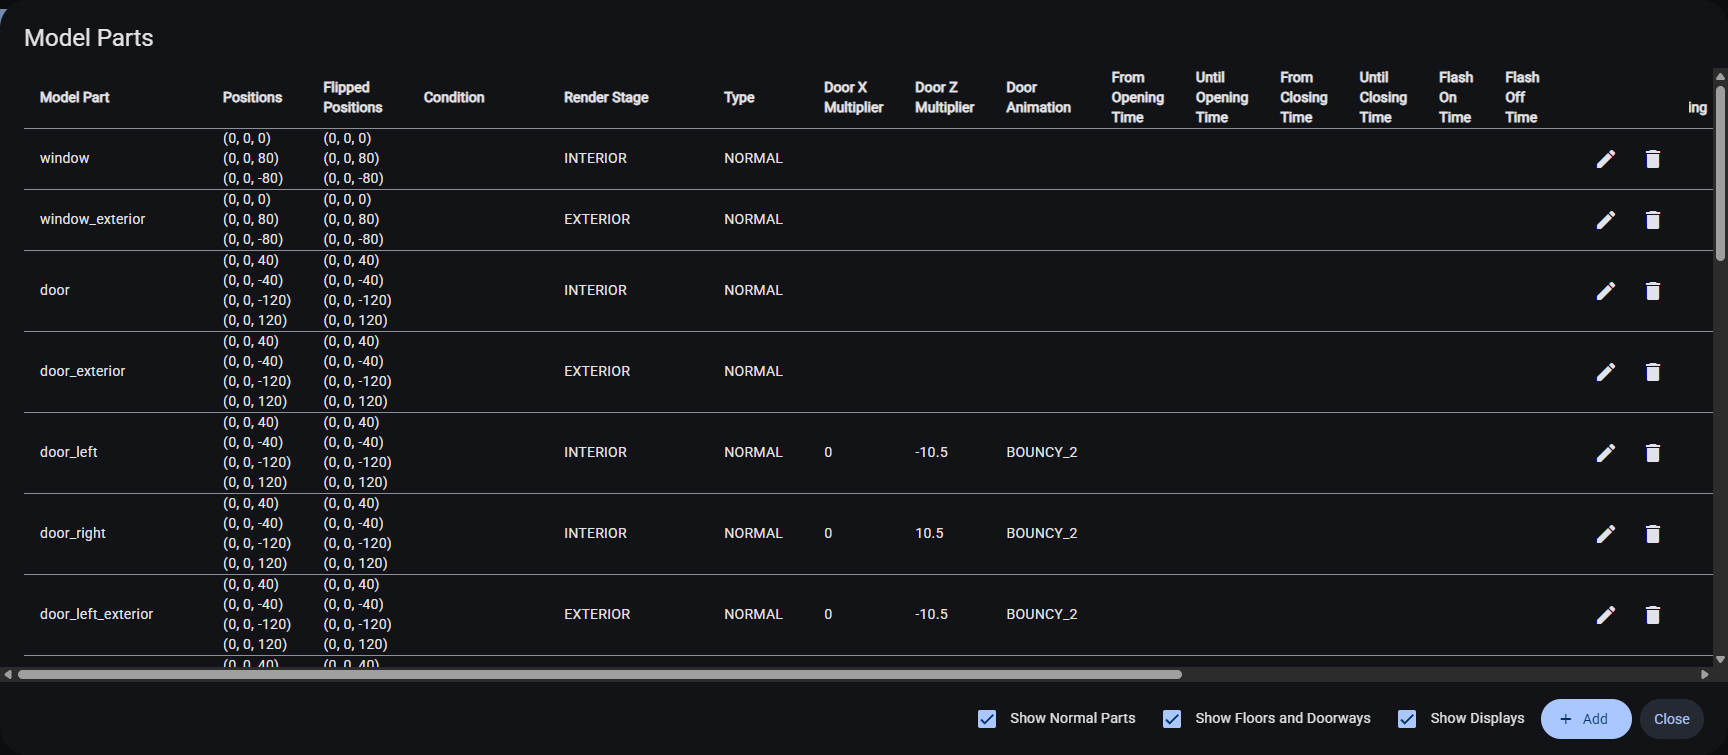The width and height of the screenshot is (1728, 755).
Task: Click the Model Part column header
Action: (x=75, y=97)
